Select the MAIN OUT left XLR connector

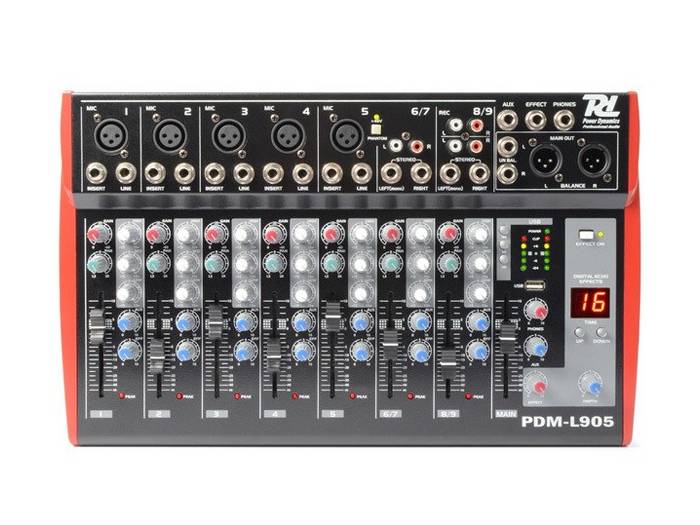pos(546,161)
